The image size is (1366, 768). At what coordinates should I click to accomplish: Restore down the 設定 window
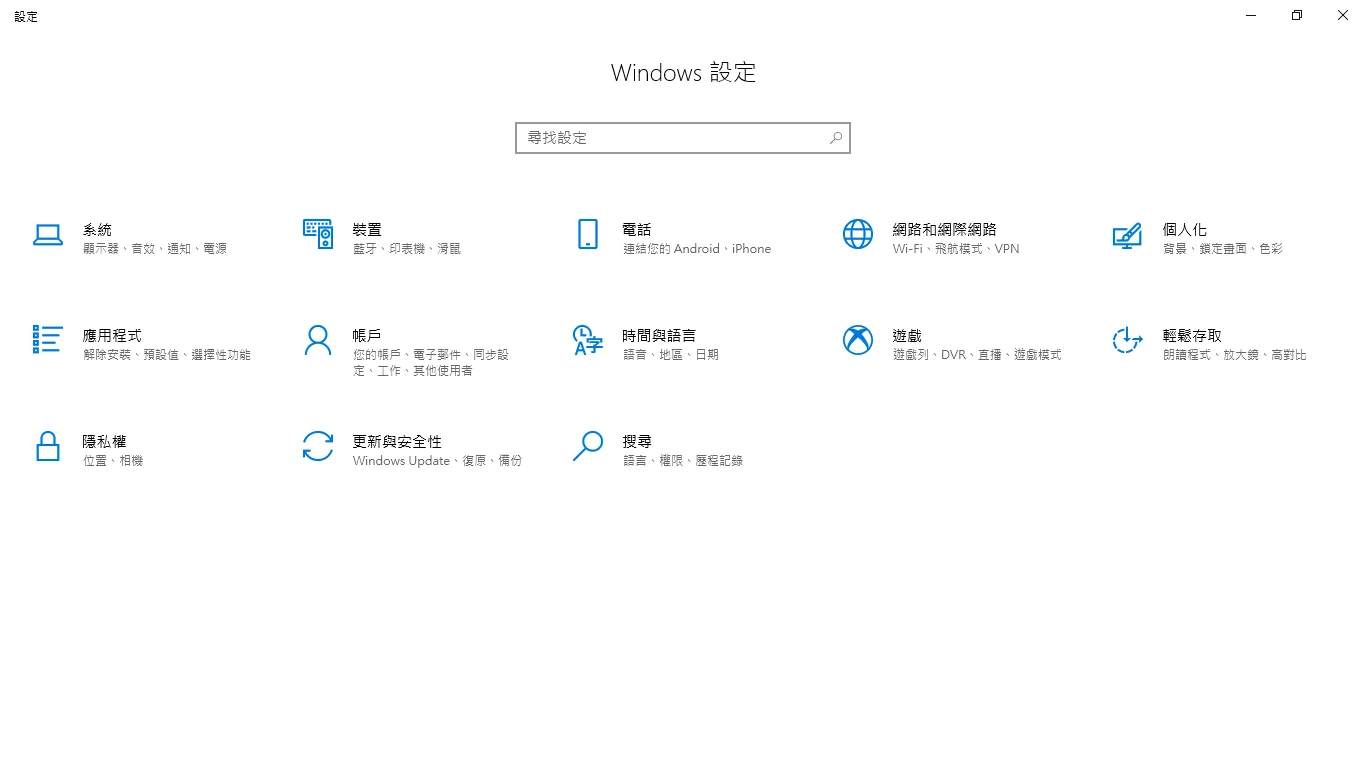pos(1297,15)
